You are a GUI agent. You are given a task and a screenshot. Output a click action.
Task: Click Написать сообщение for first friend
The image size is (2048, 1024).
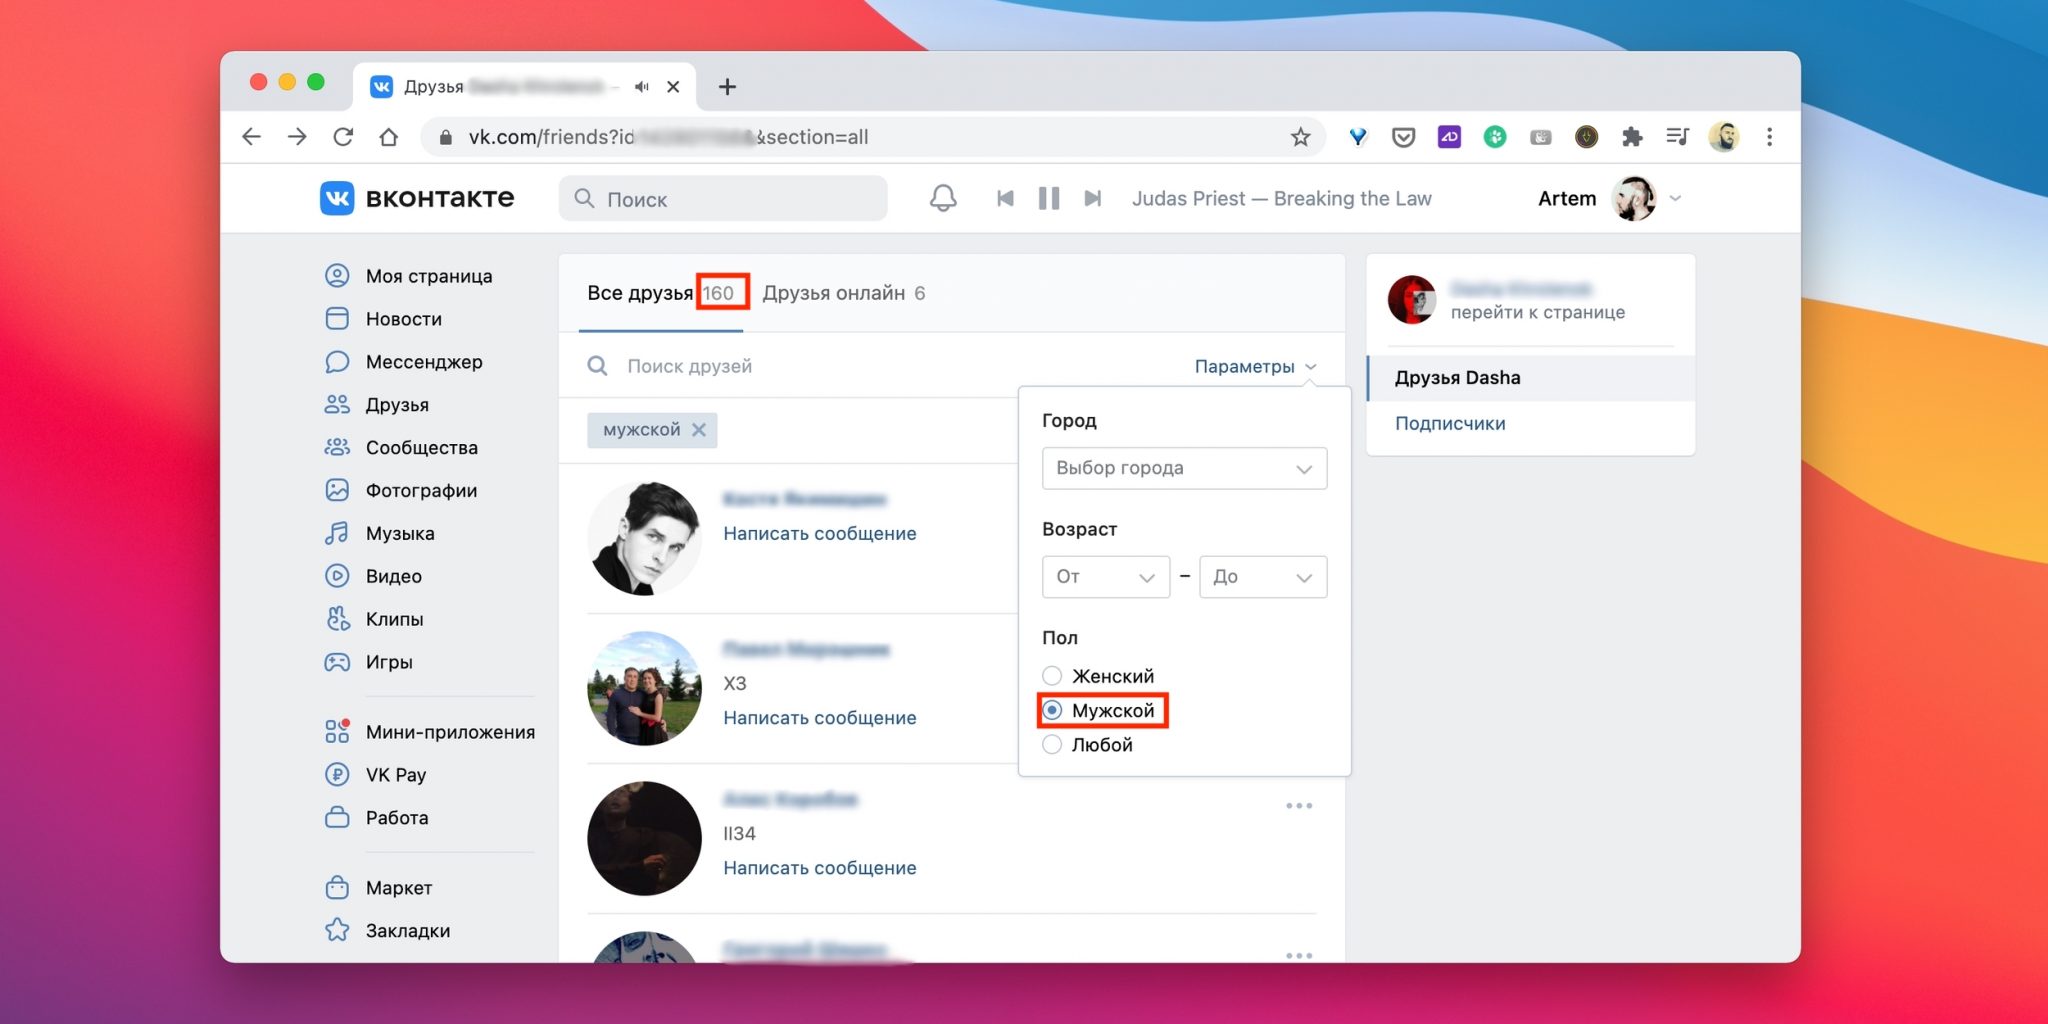[819, 533]
